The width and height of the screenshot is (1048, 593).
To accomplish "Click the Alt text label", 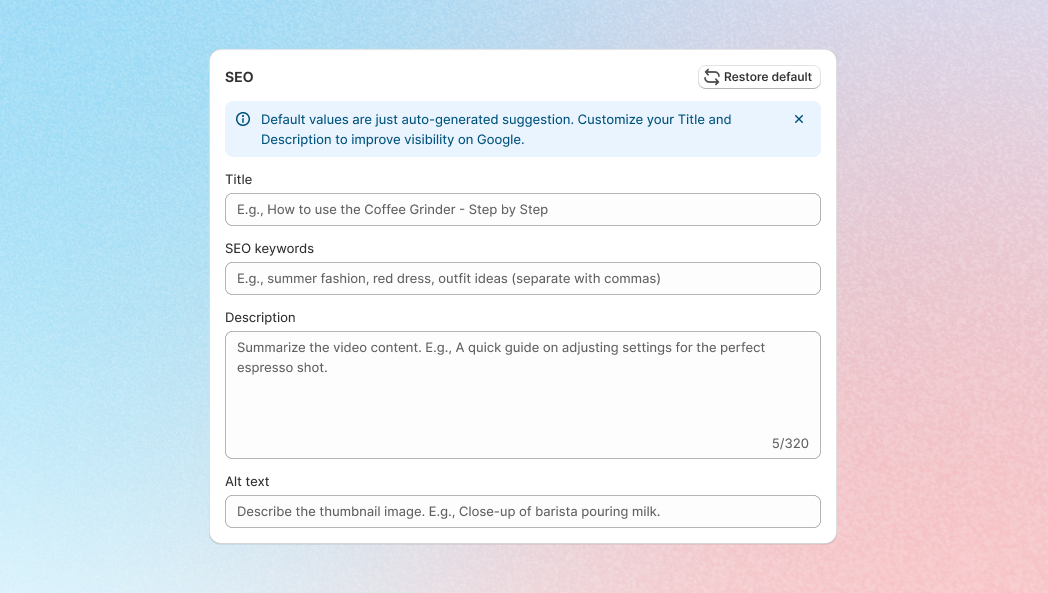I will 247,482.
